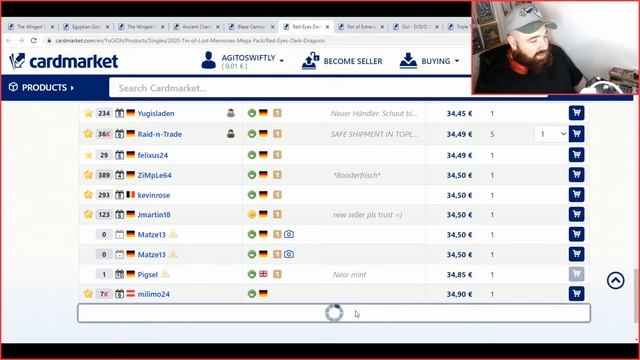
Task: Open photo camera icon in second Matze13 row
Action: tap(289, 254)
